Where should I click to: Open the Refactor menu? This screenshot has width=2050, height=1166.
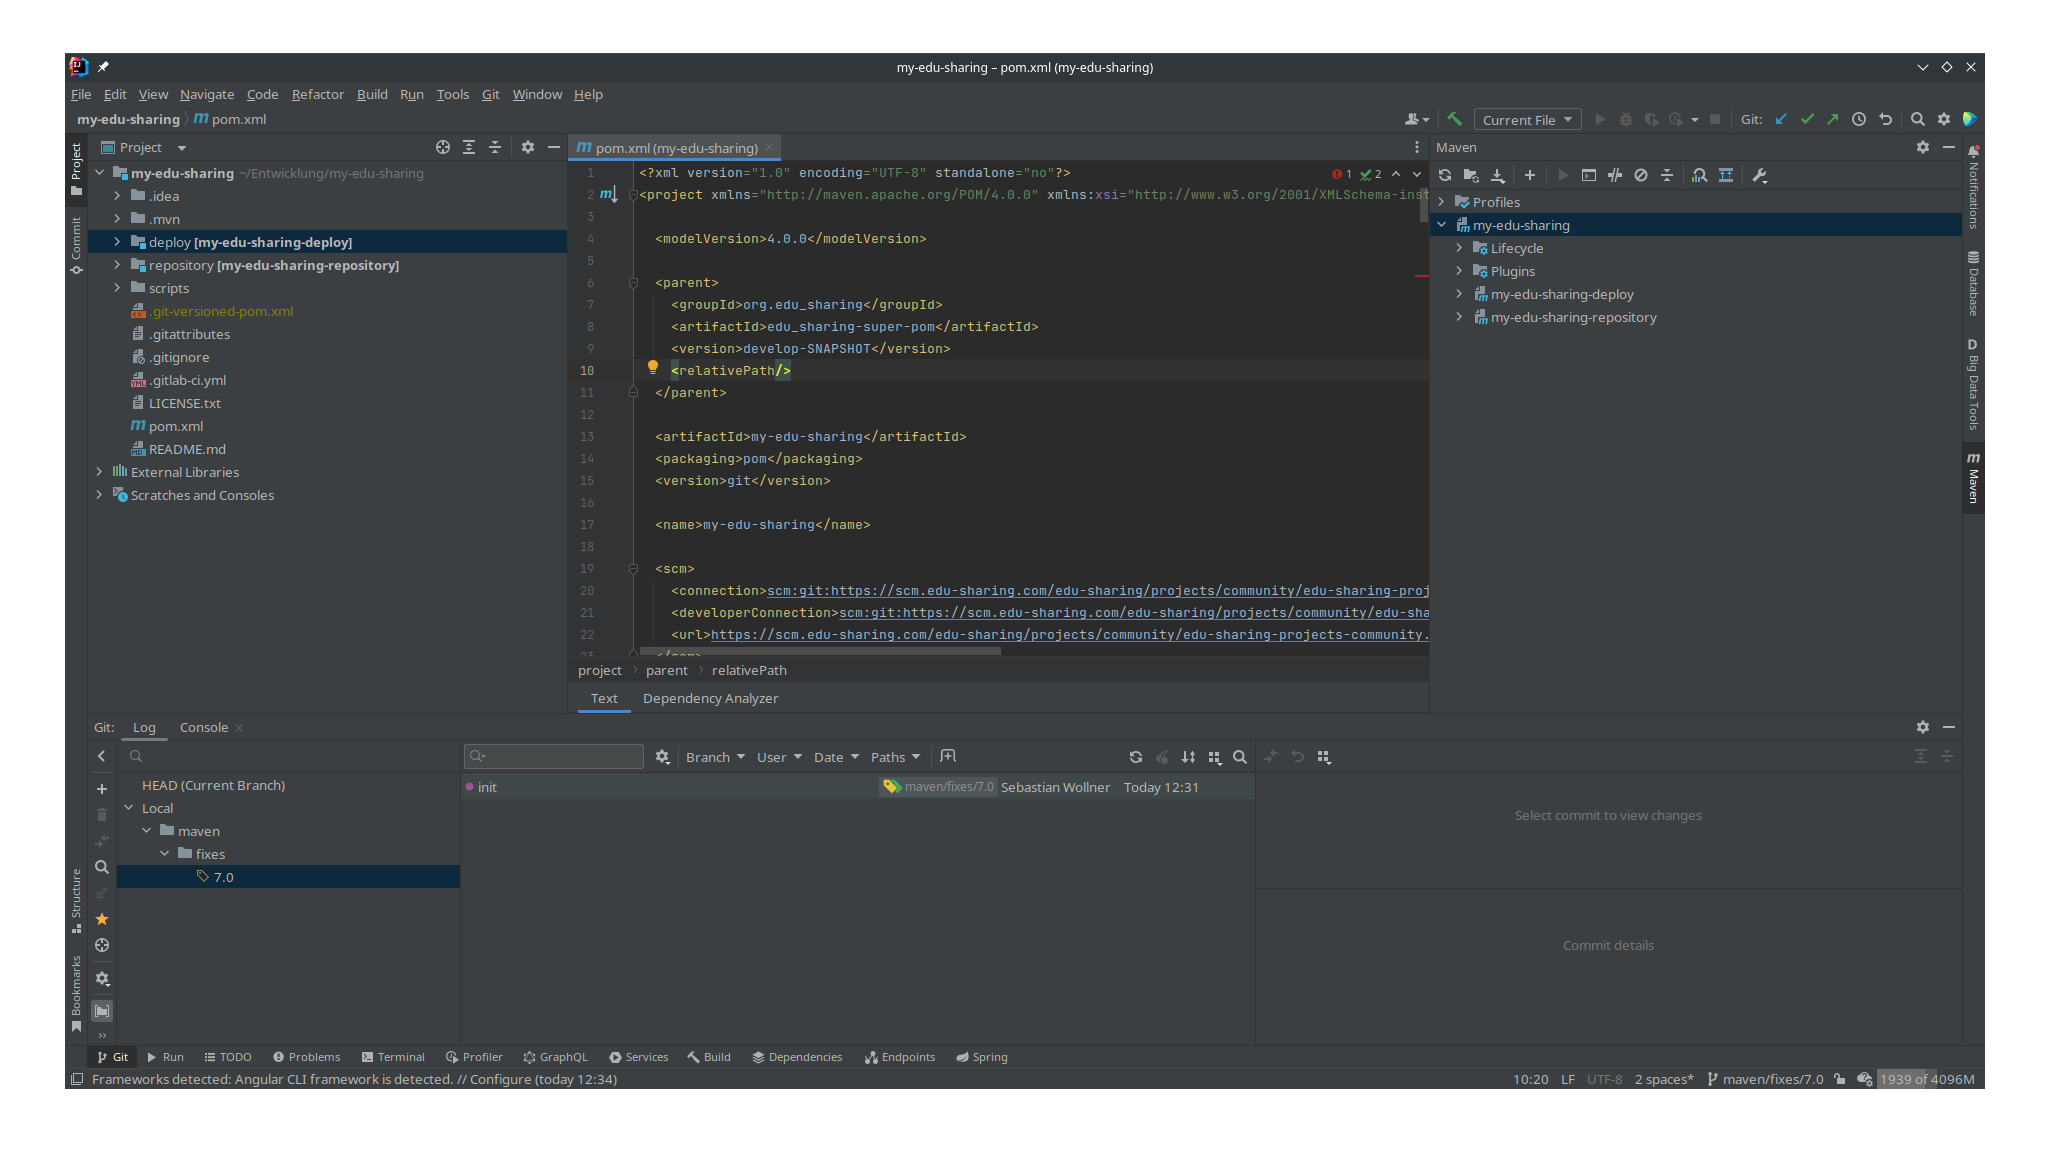[317, 94]
